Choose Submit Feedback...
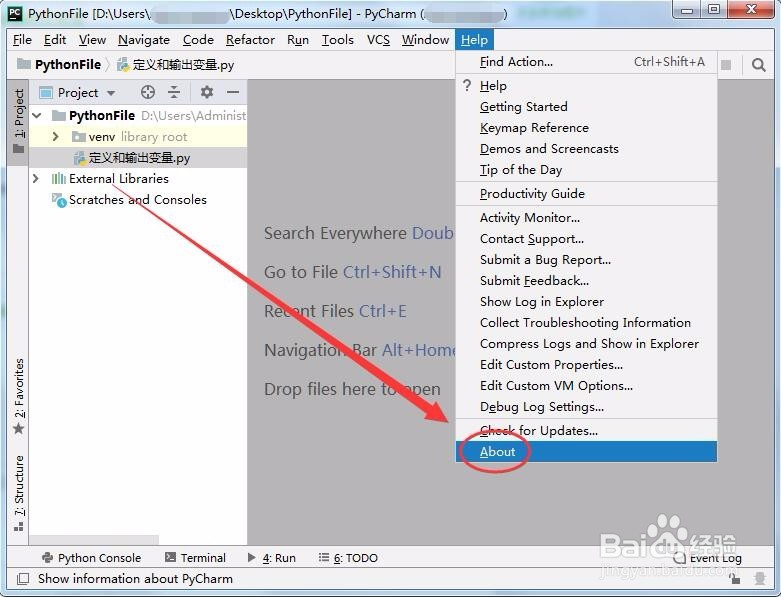The image size is (781, 597). click(586, 280)
